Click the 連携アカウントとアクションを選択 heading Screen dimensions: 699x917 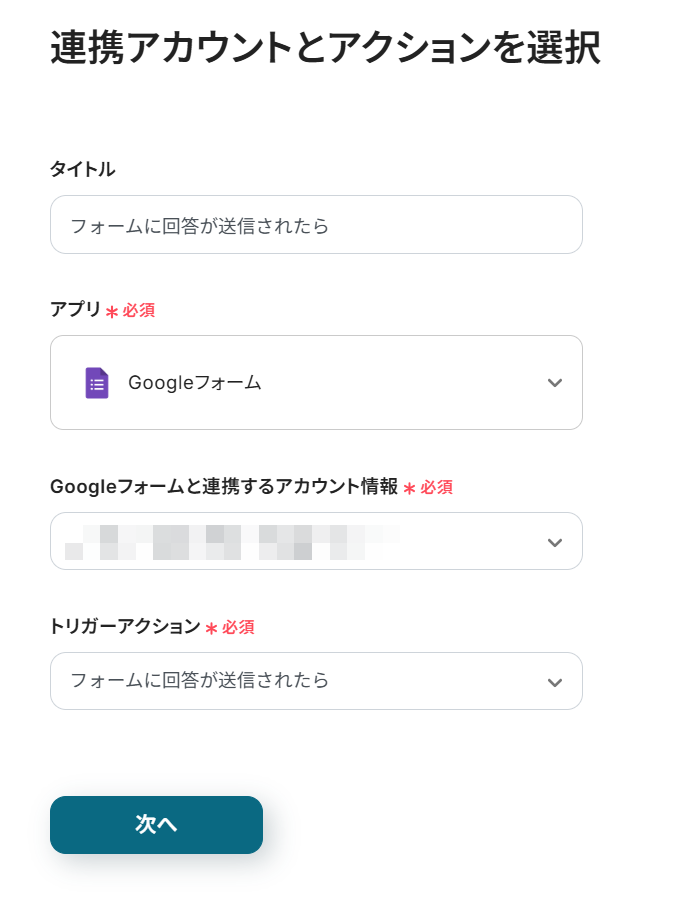(x=325, y=48)
